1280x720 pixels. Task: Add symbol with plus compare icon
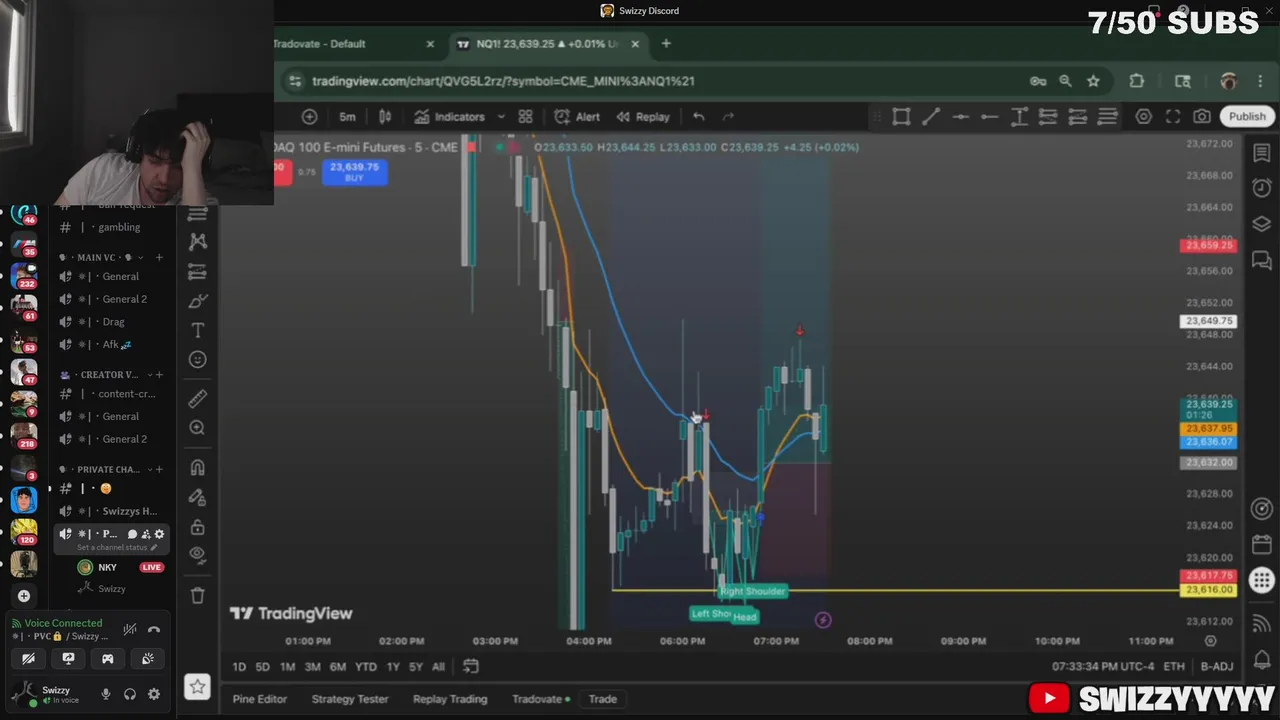point(309,117)
